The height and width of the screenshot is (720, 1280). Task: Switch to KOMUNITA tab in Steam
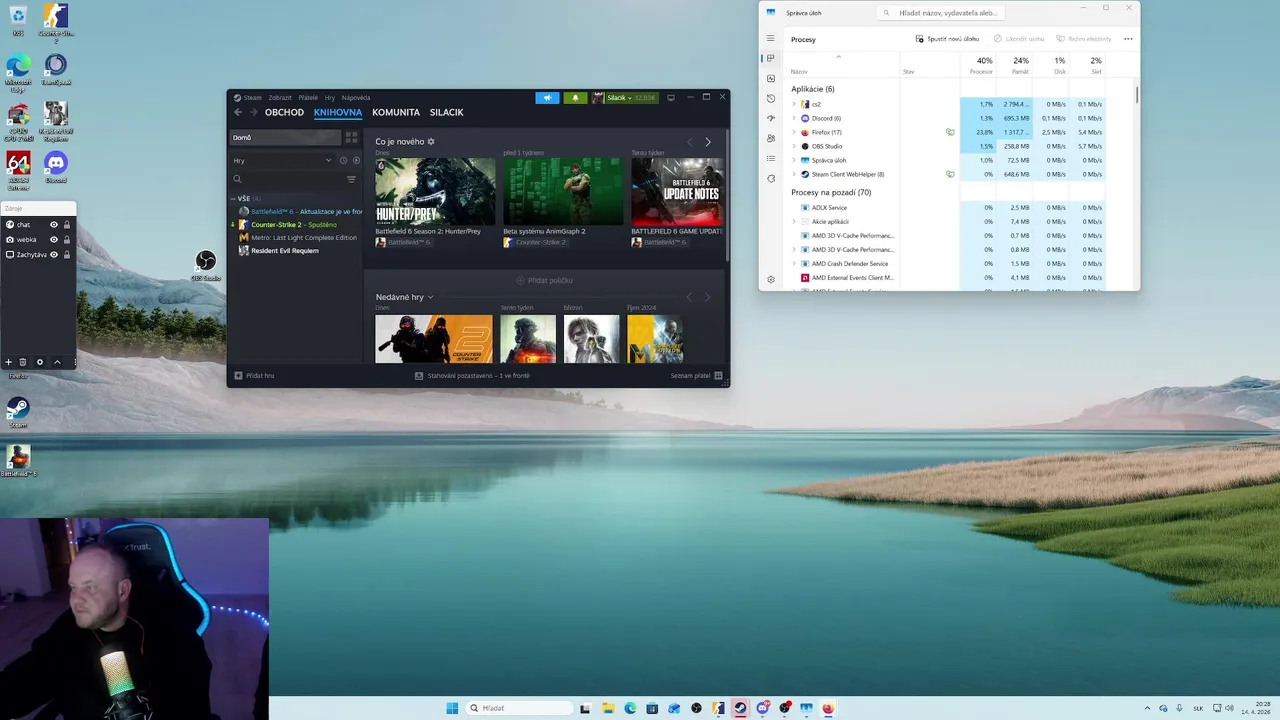pyautogui.click(x=396, y=113)
